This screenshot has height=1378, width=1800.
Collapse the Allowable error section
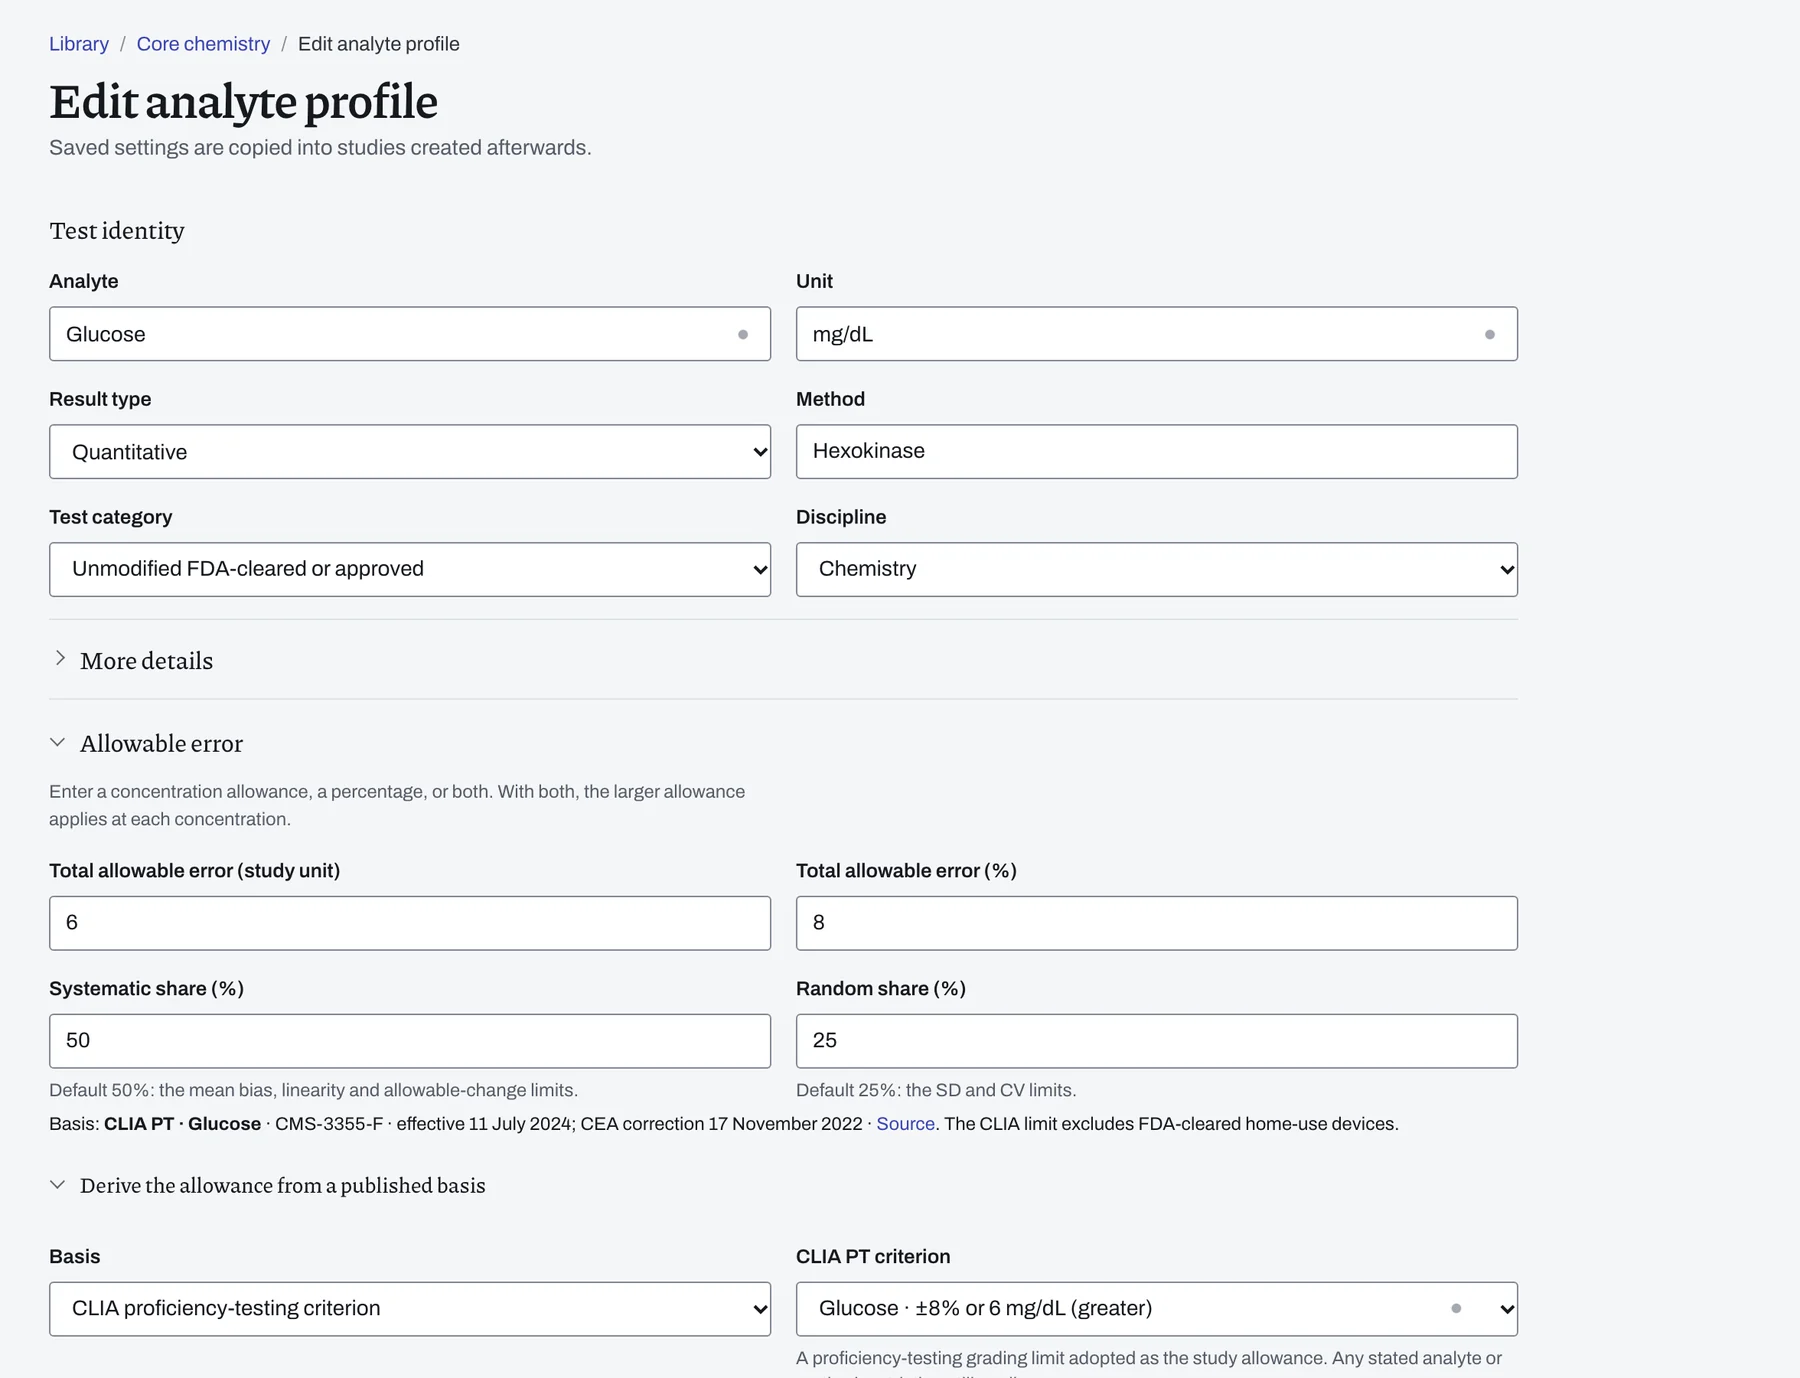tap(58, 743)
